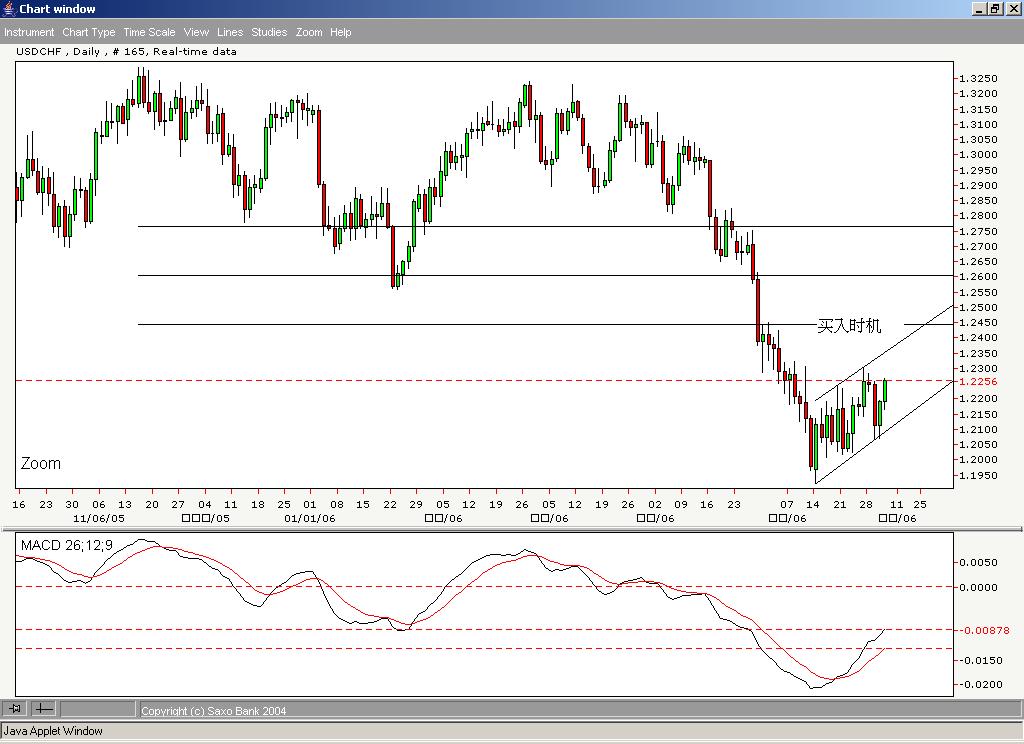Click the red 1.2256 current price marker
Viewport: 1024px width, 744px height.
click(x=976, y=381)
